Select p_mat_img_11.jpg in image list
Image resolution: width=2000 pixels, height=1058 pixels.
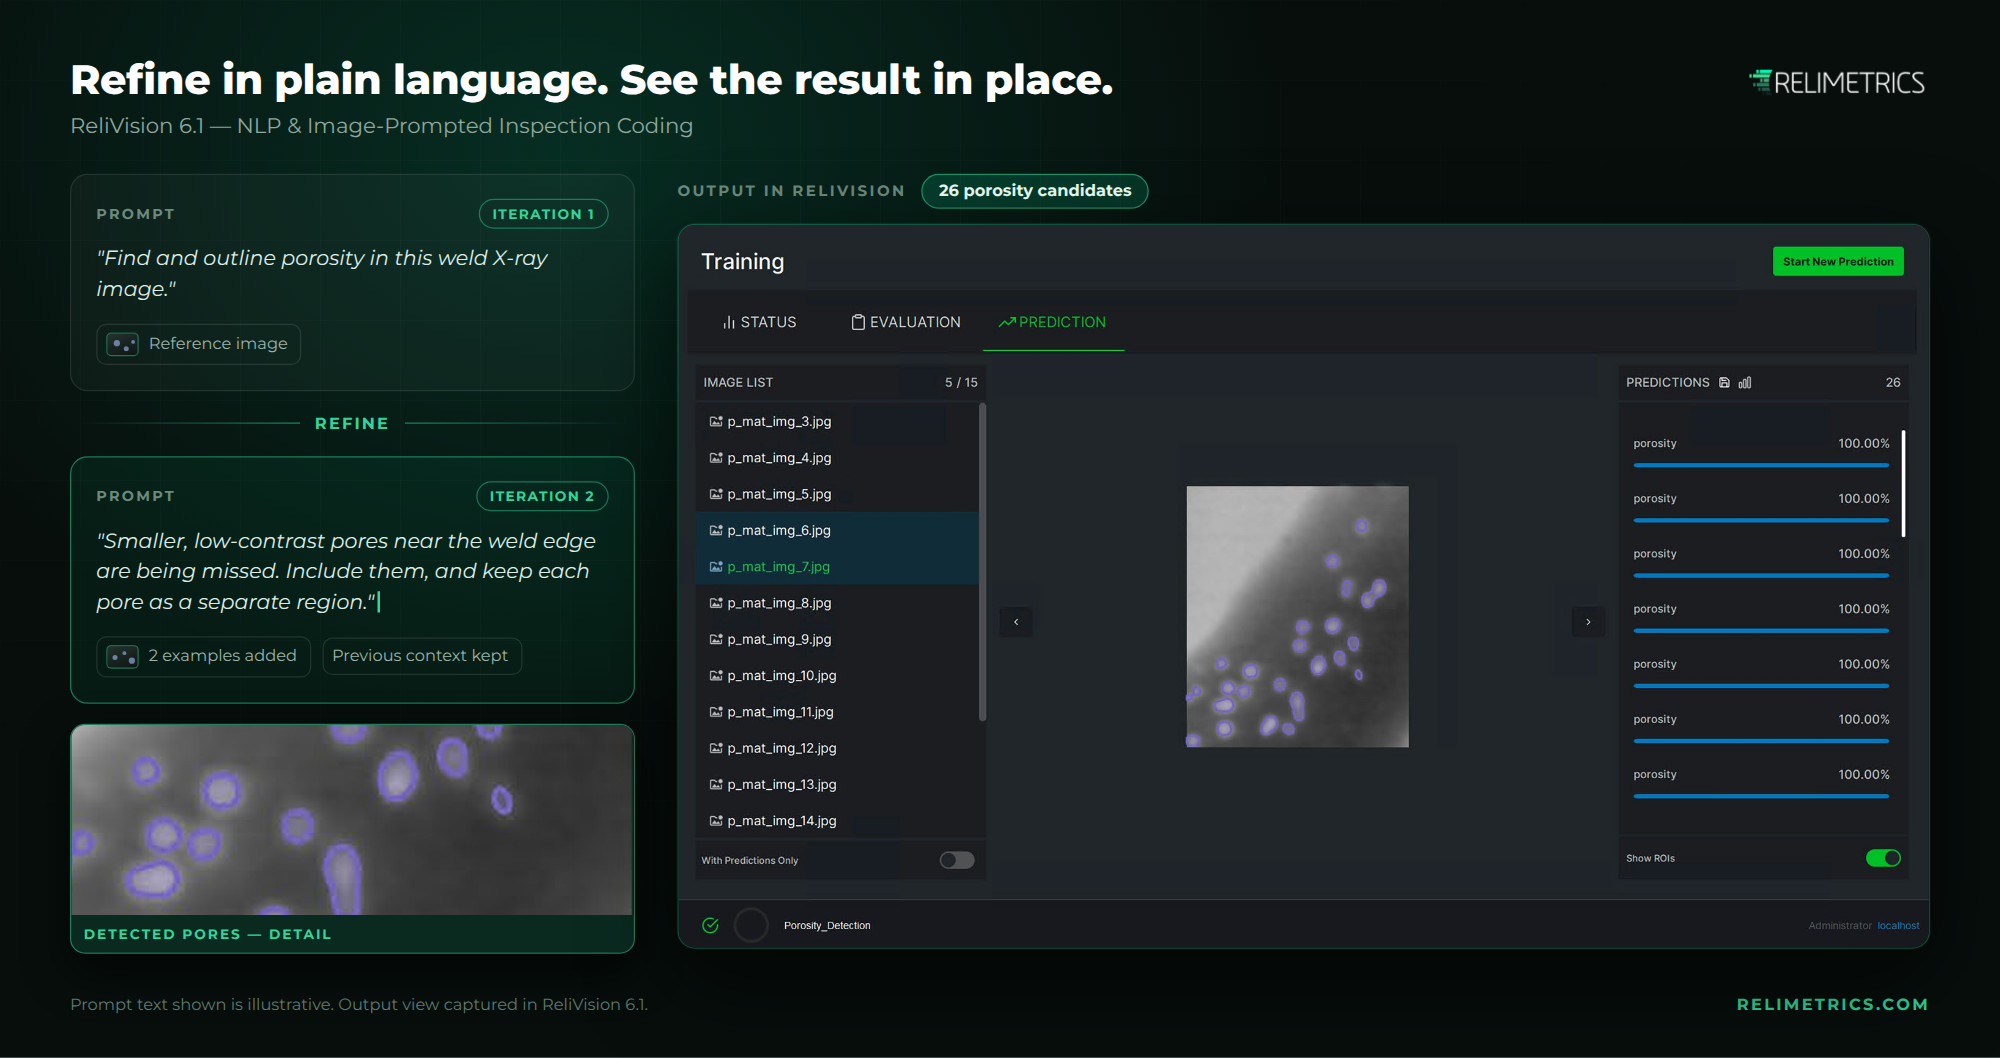tap(837, 712)
